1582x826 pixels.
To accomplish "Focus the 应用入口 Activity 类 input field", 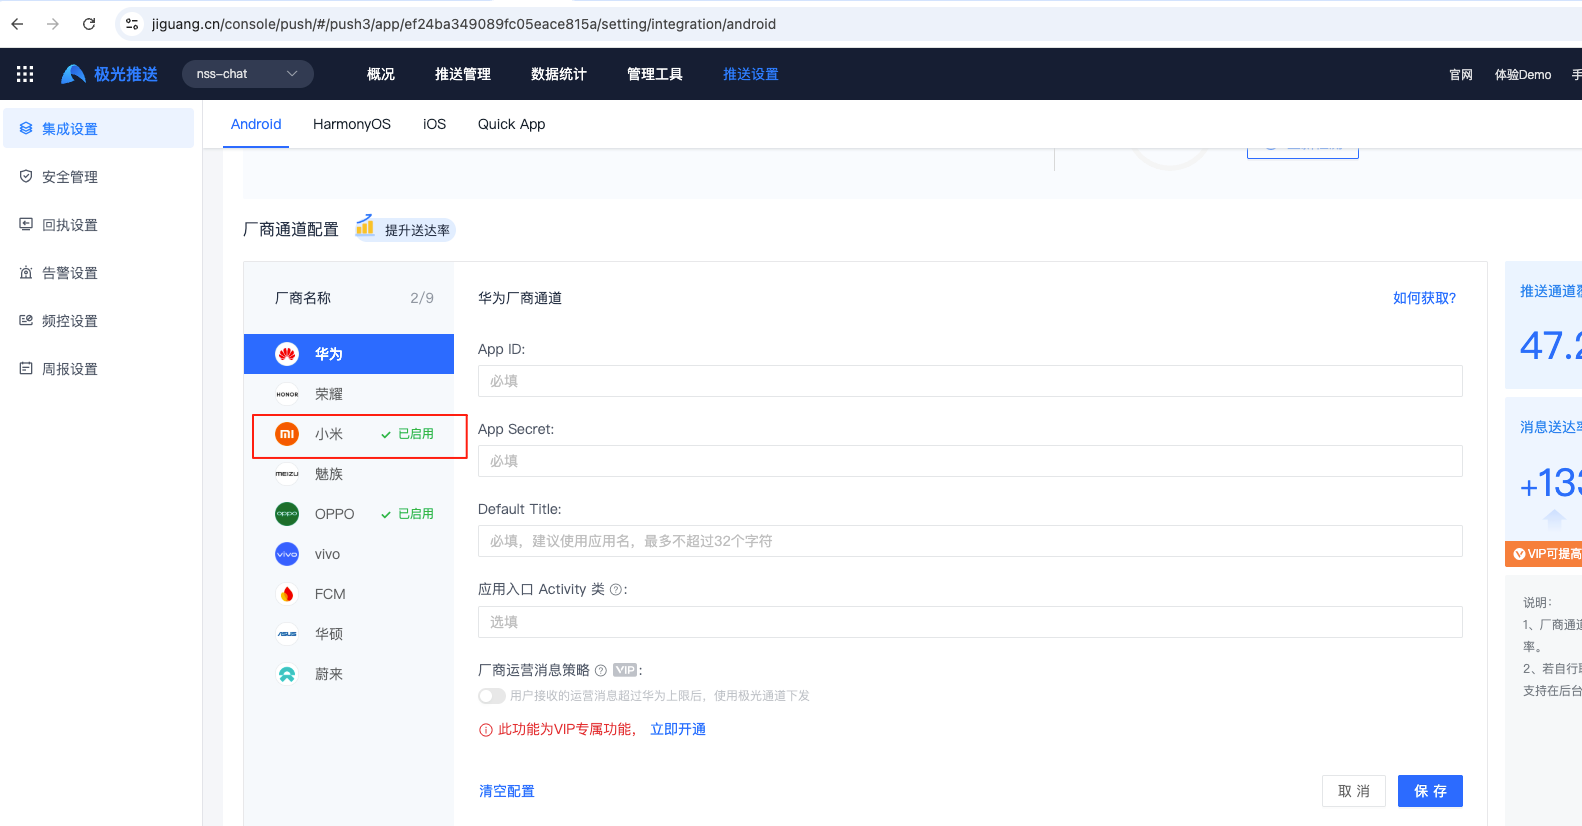I will 970,622.
